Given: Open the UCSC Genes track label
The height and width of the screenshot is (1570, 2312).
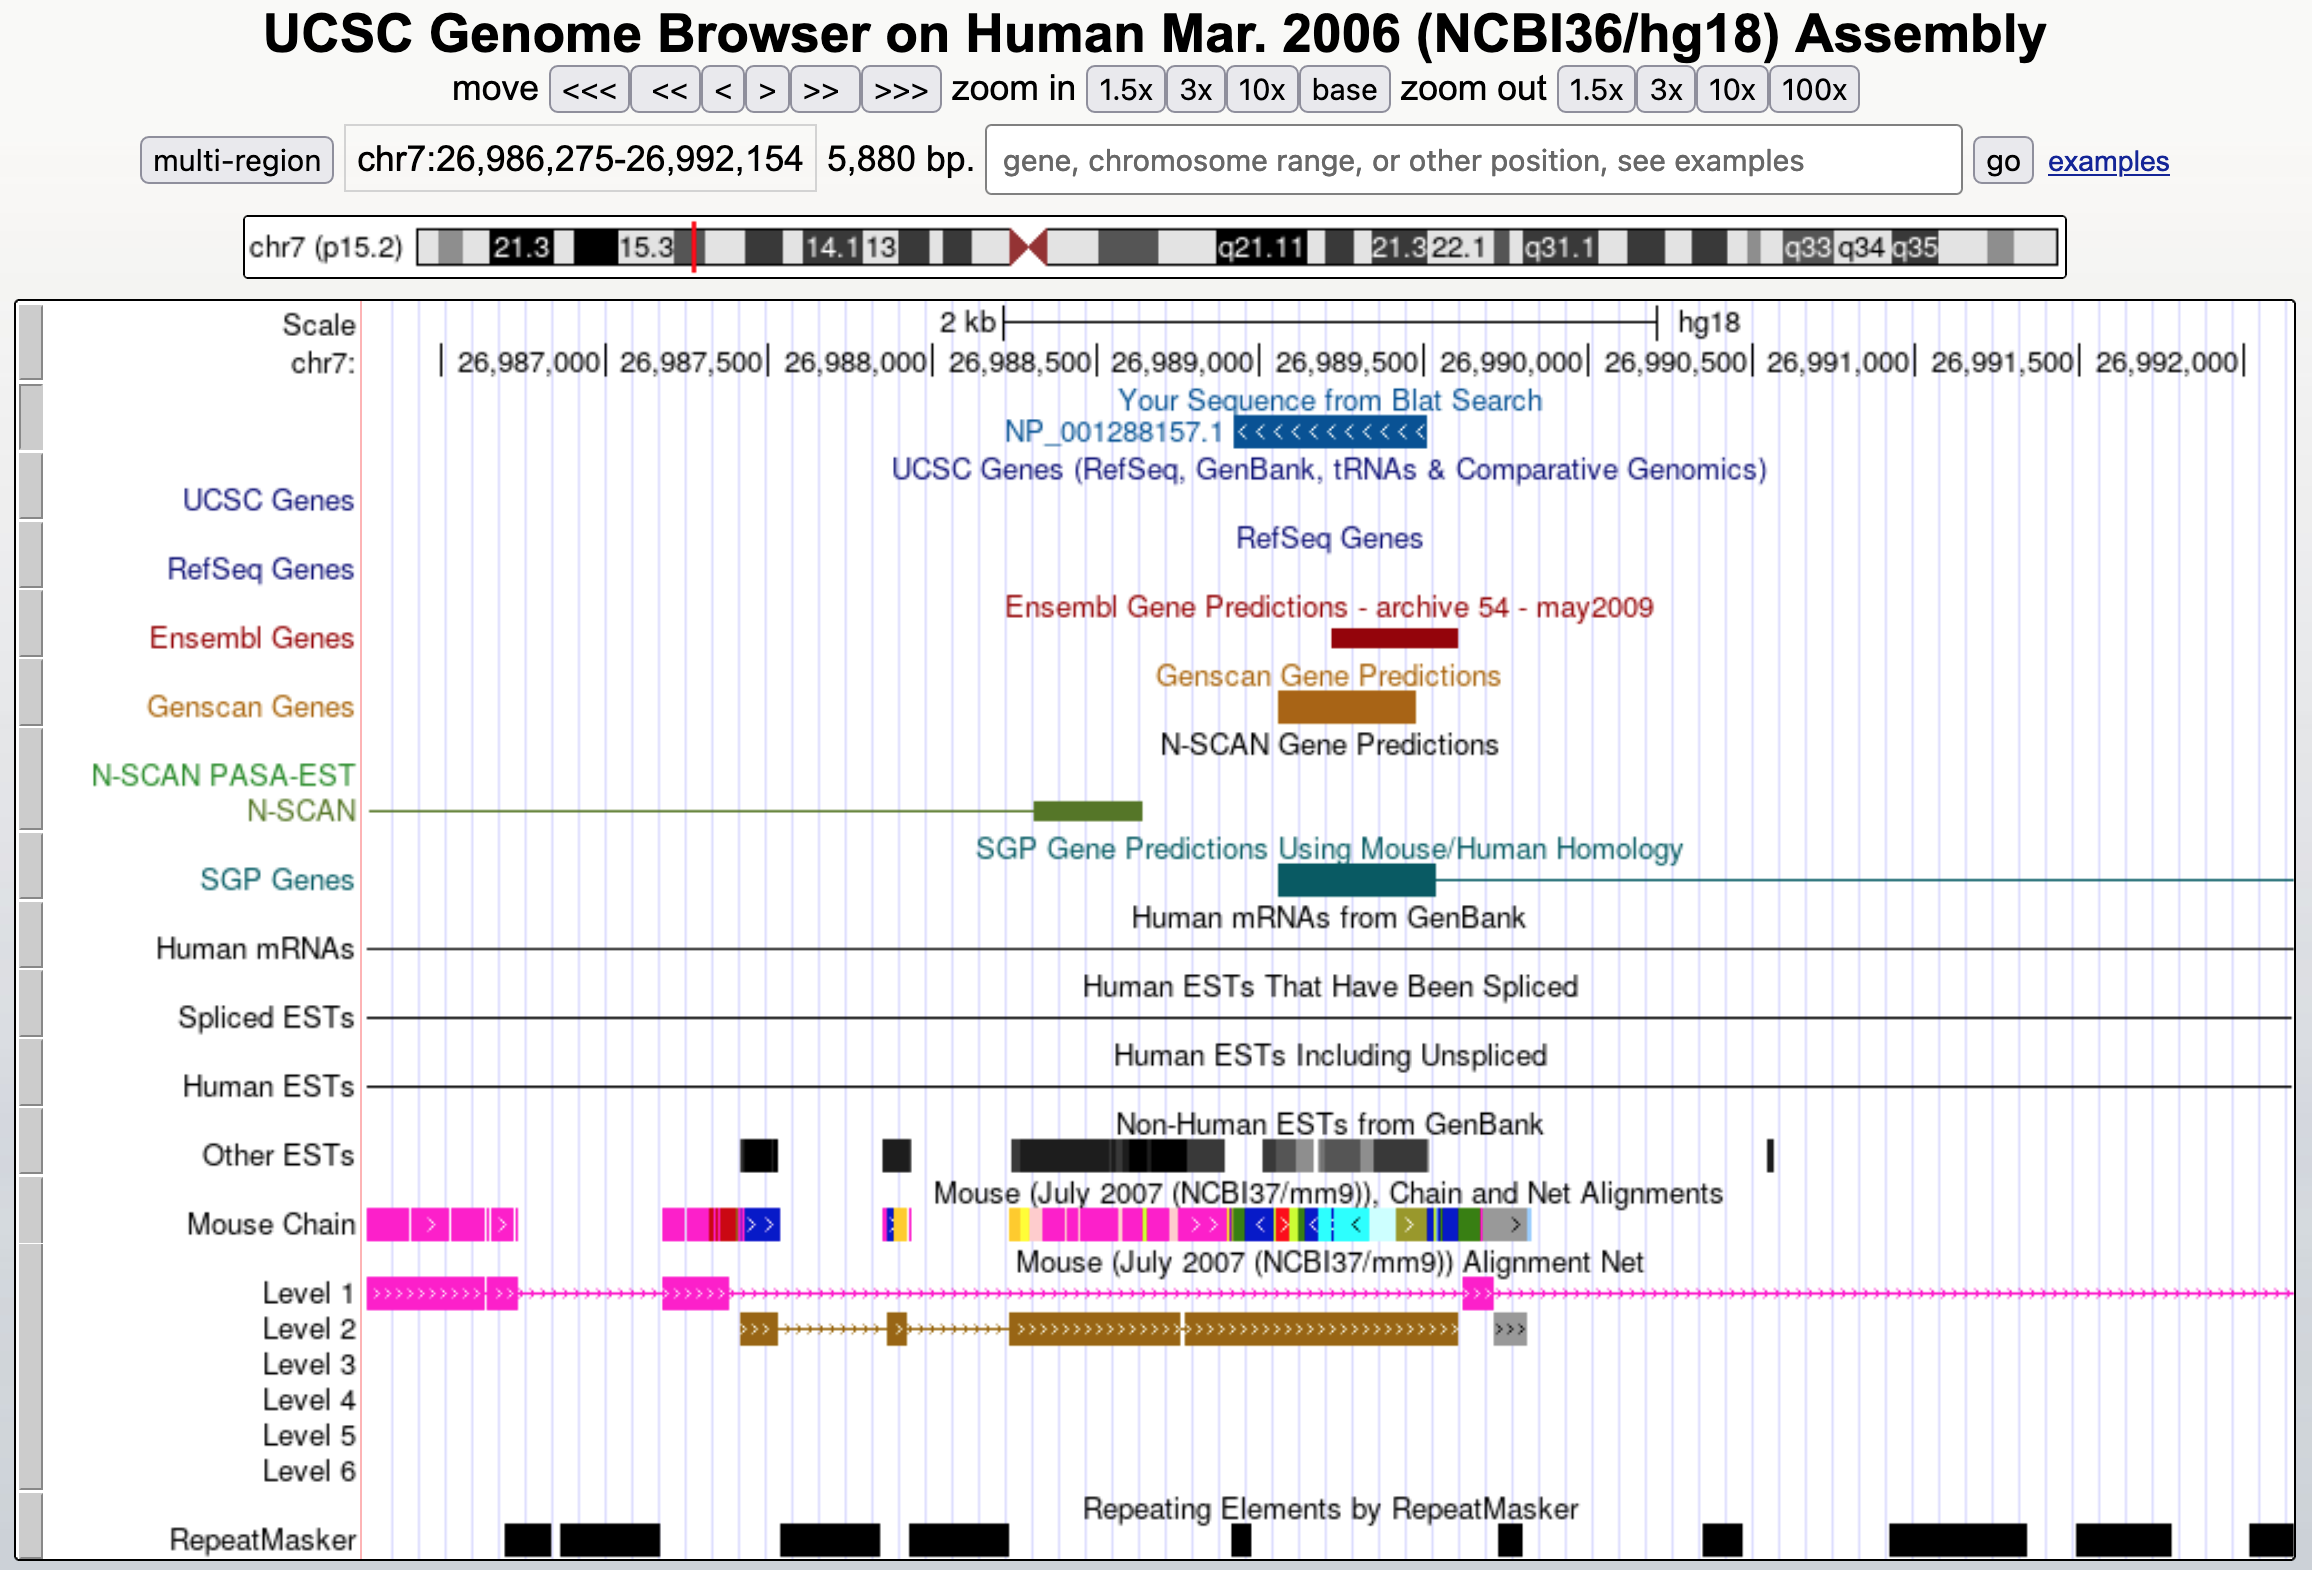Looking at the screenshot, I should point(268,500).
